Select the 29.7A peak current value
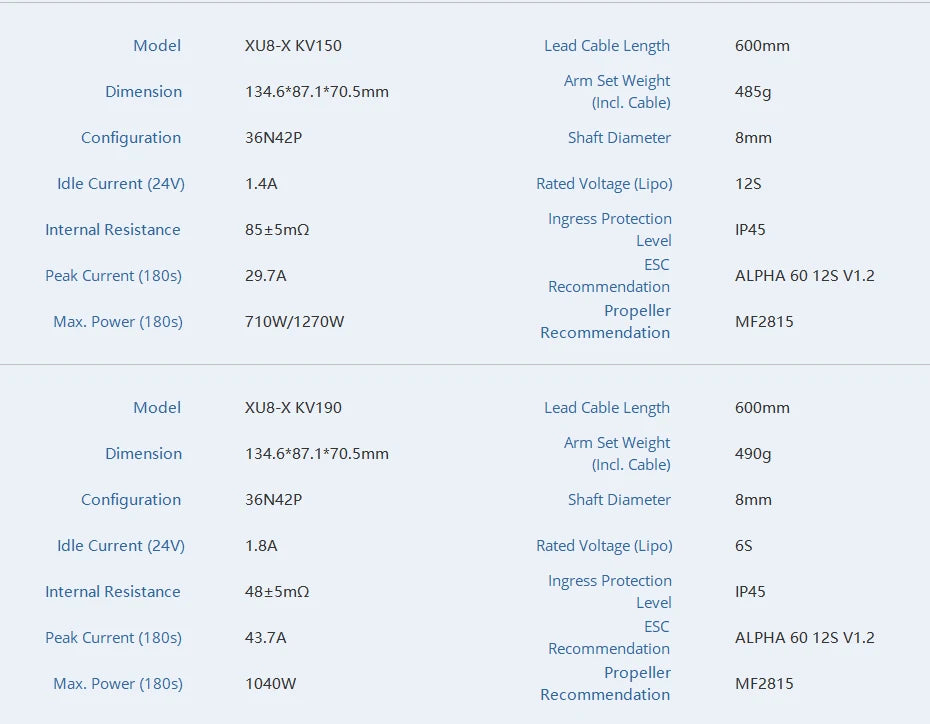930x724 pixels. tap(265, 276)
